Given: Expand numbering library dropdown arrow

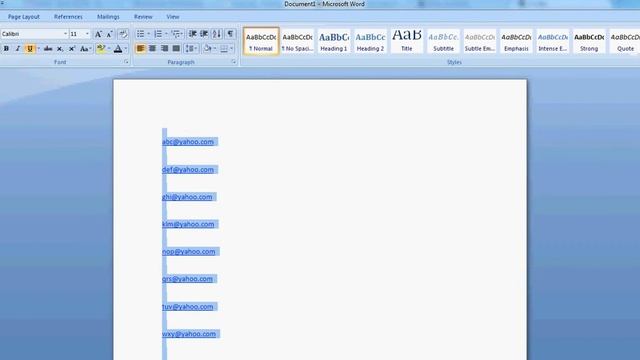Looking at the screenshot, I should point(166,34).
